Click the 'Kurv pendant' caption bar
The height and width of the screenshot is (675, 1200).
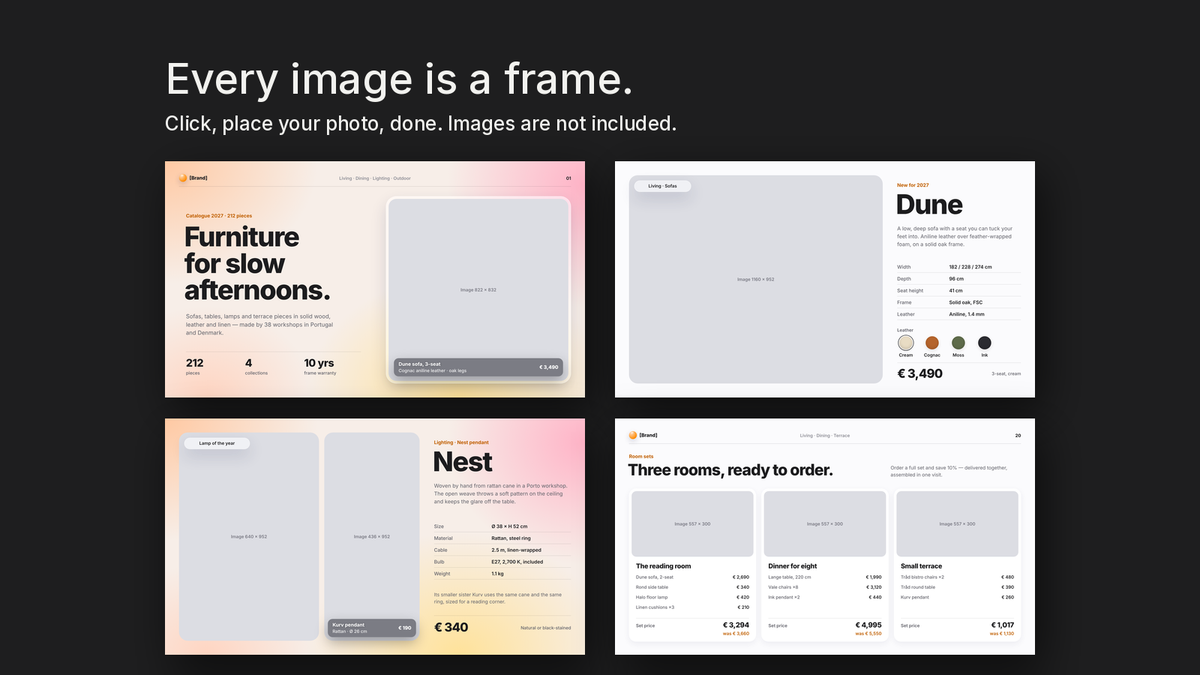(371, 628)
